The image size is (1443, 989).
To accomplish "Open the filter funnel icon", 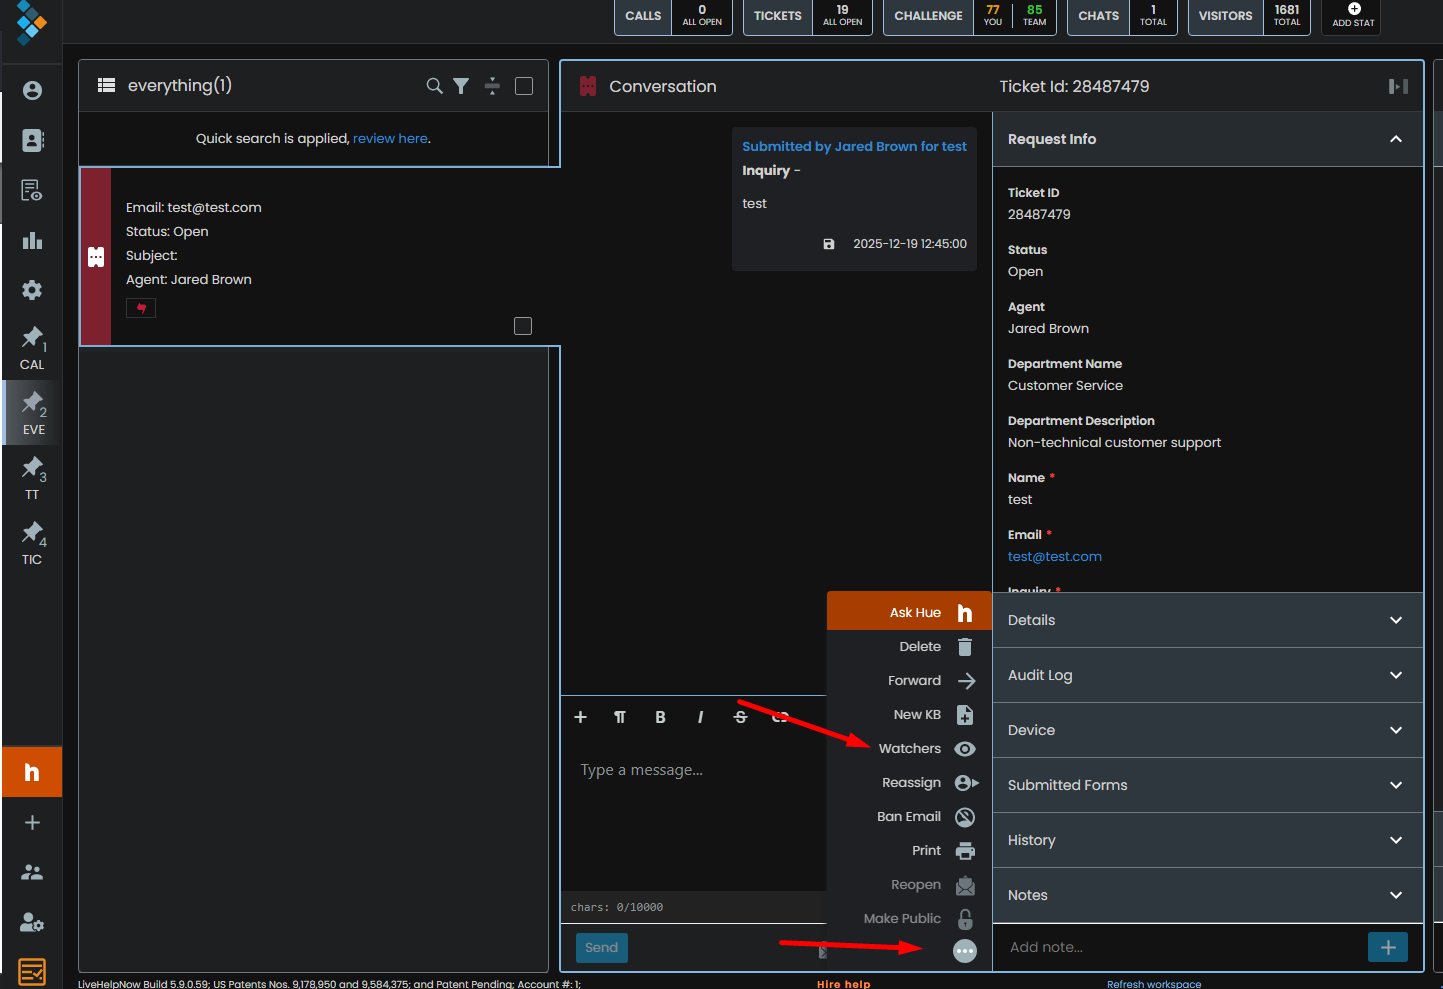I will pos(461,86).
